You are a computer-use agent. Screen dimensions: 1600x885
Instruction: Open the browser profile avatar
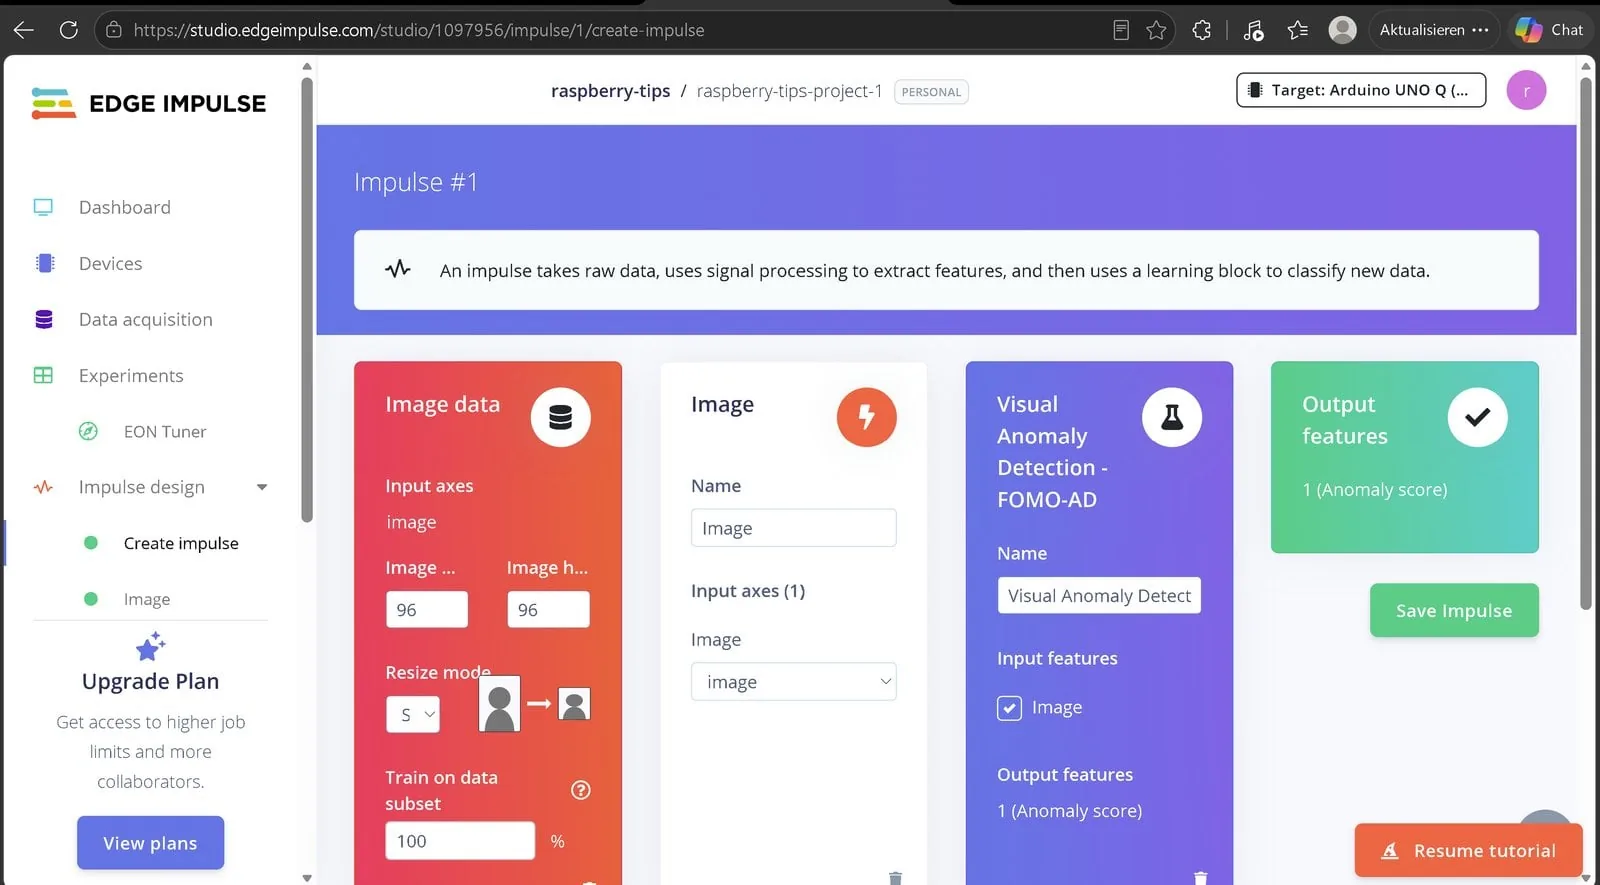(1342, 30)
